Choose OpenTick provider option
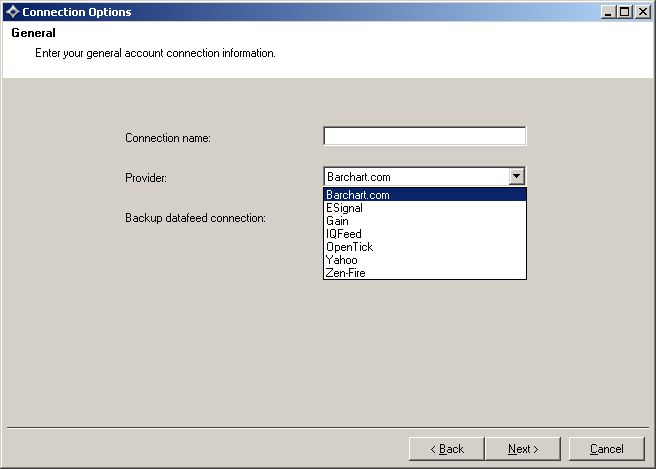656x469 pixels. [425, 247]
